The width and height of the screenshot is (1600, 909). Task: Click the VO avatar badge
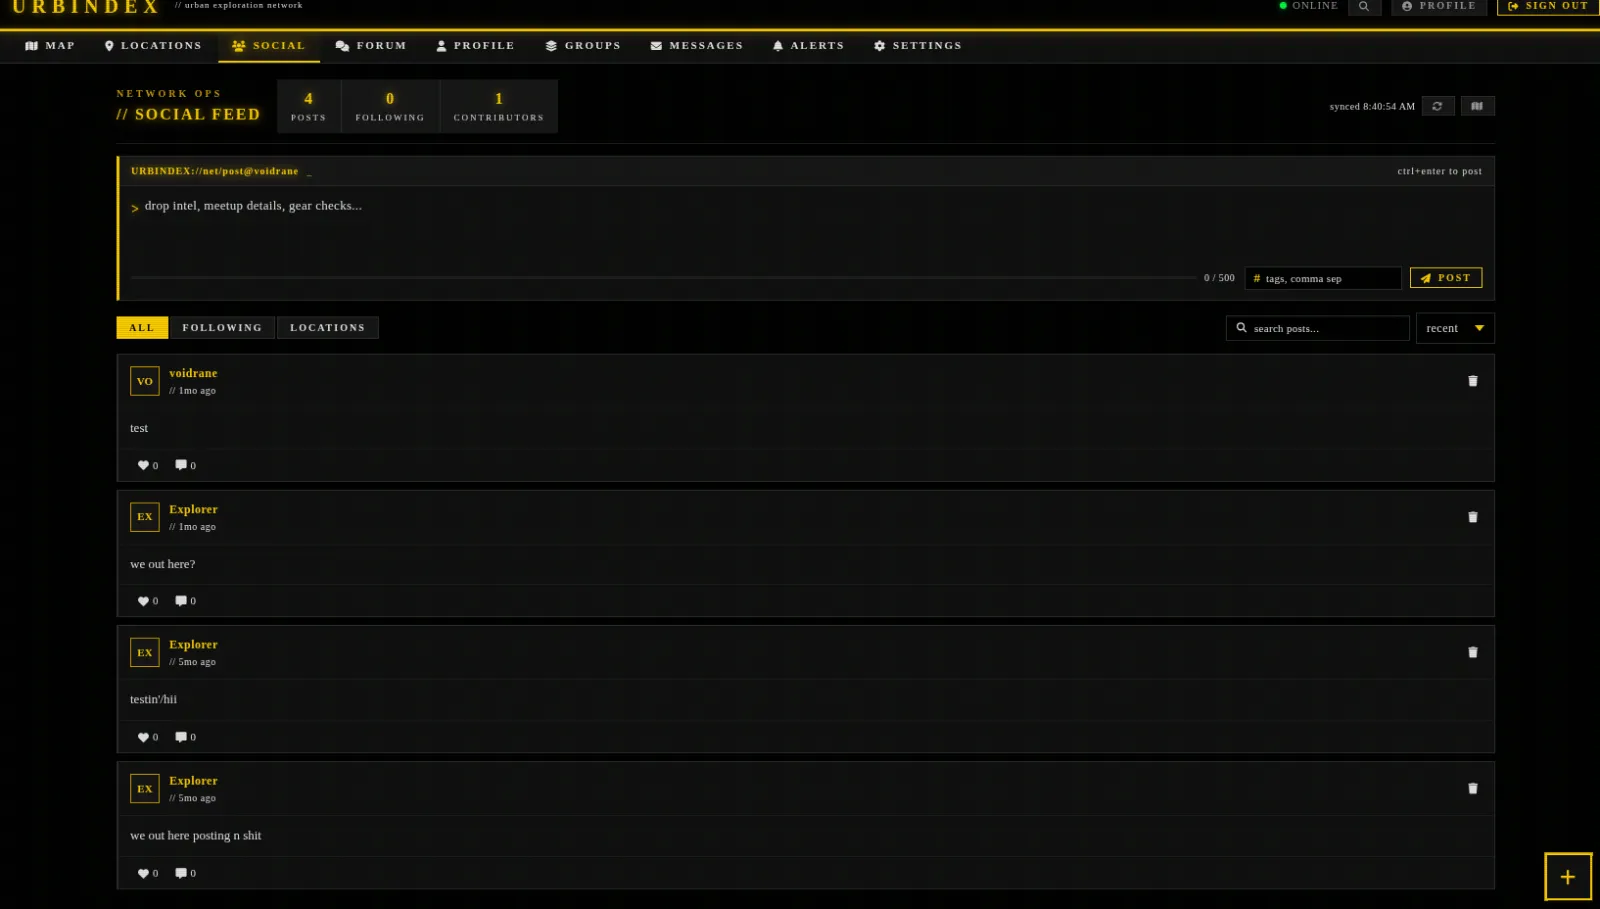[145, 381]
